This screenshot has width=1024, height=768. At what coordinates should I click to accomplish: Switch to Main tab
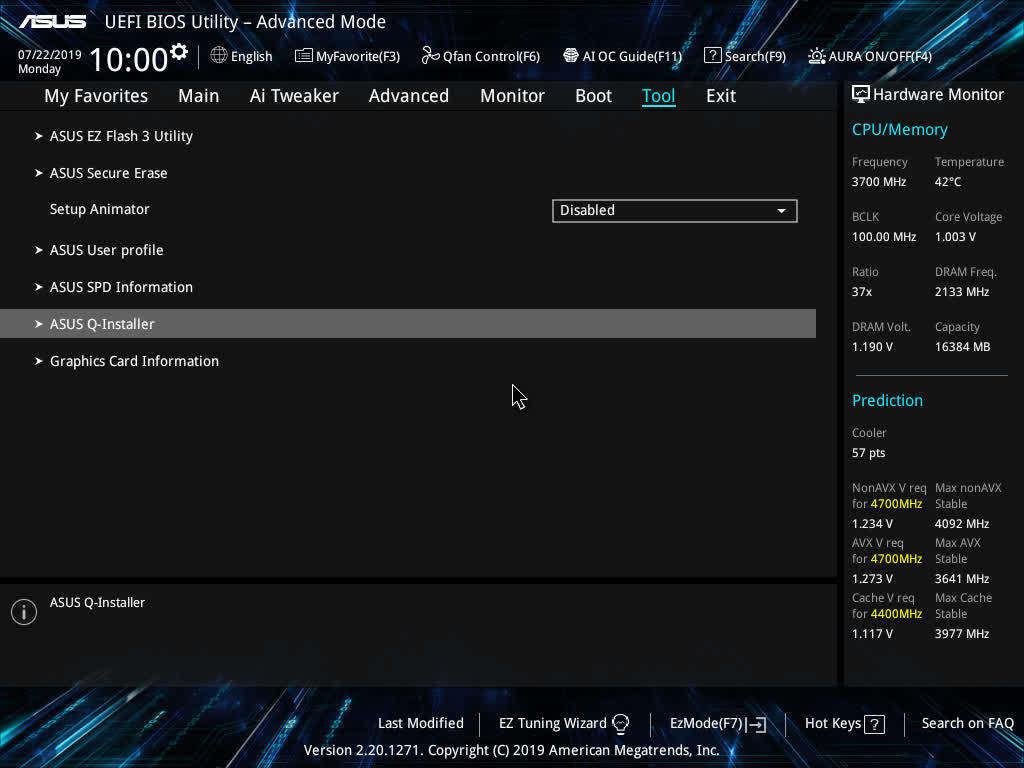(199, 96)
